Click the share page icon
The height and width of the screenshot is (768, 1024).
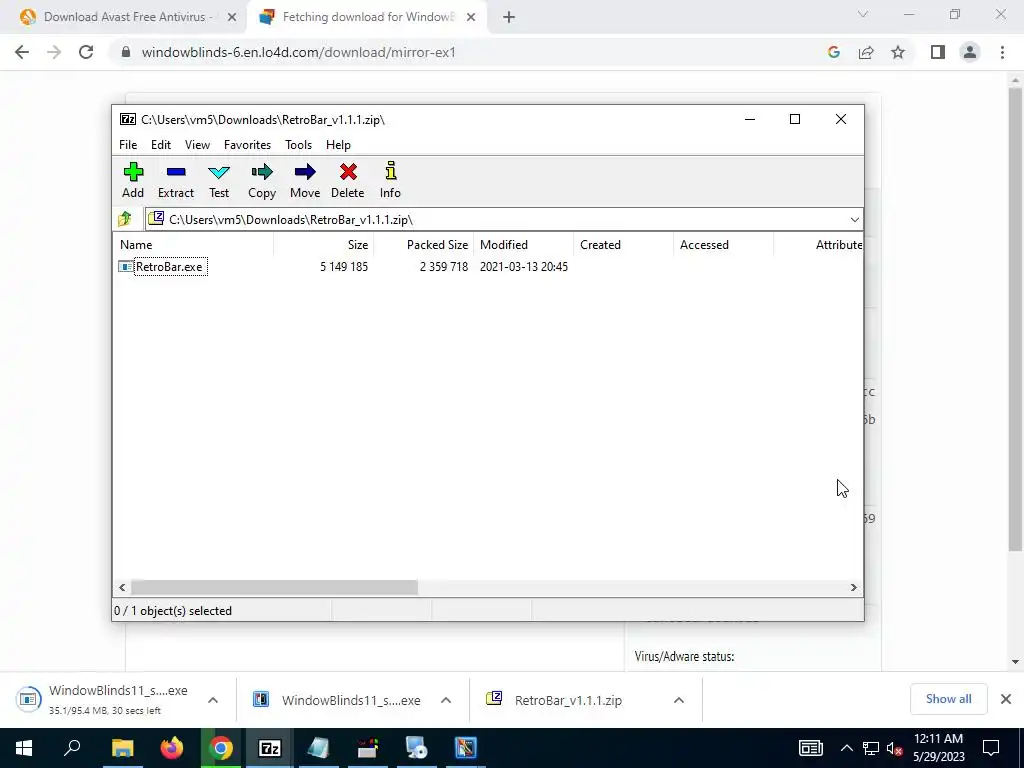pyautogui.click(x=866, y=52)
